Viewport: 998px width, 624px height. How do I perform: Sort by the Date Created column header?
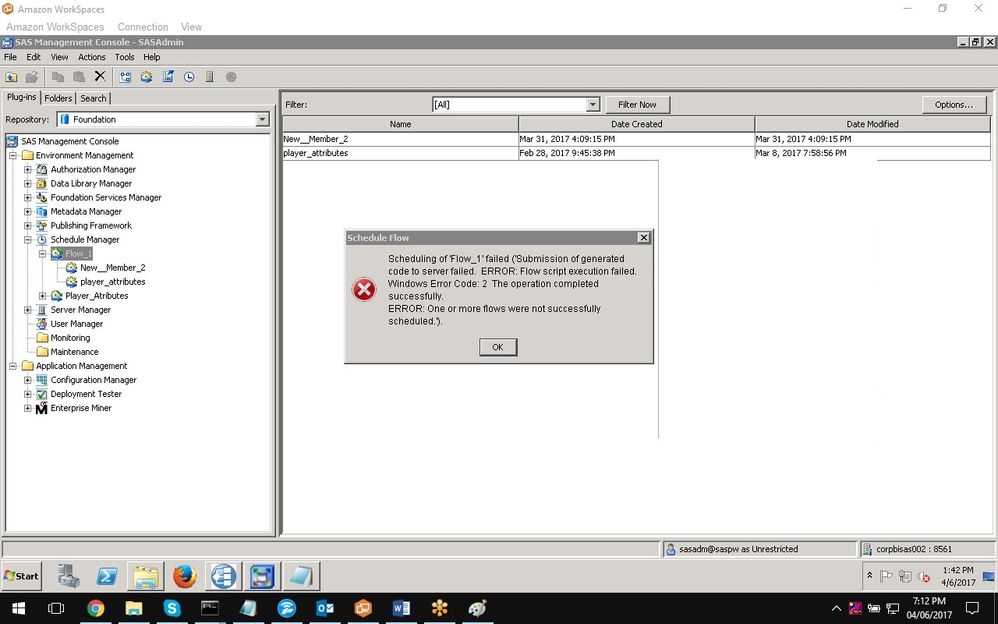(636, 124)
